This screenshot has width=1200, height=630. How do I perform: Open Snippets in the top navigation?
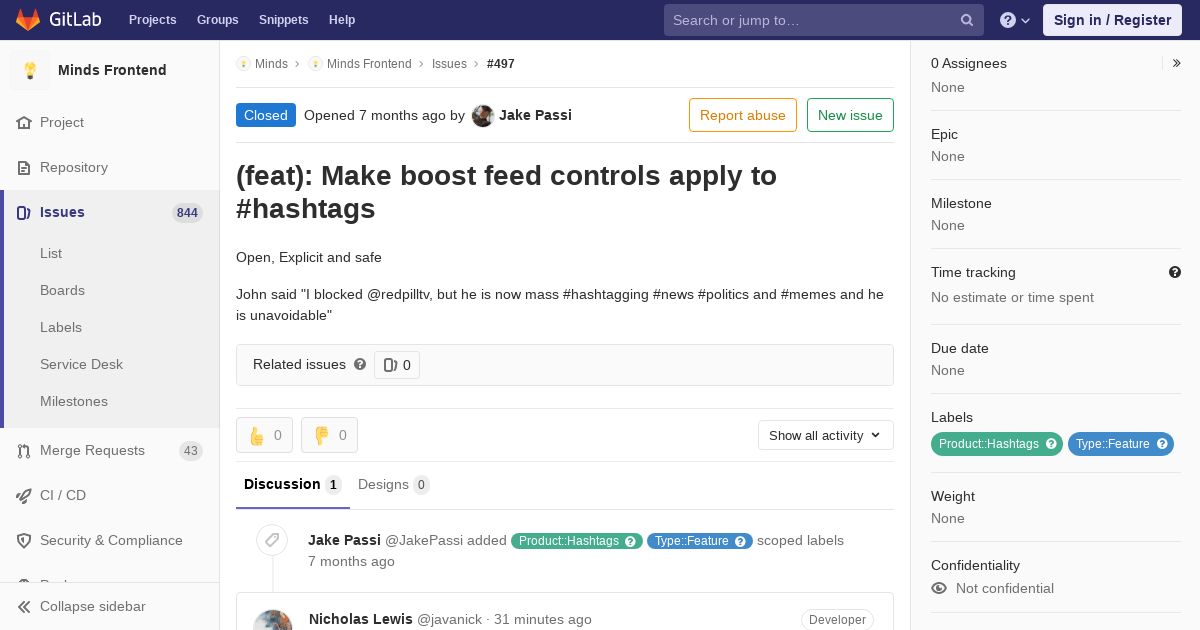(283, 20)
